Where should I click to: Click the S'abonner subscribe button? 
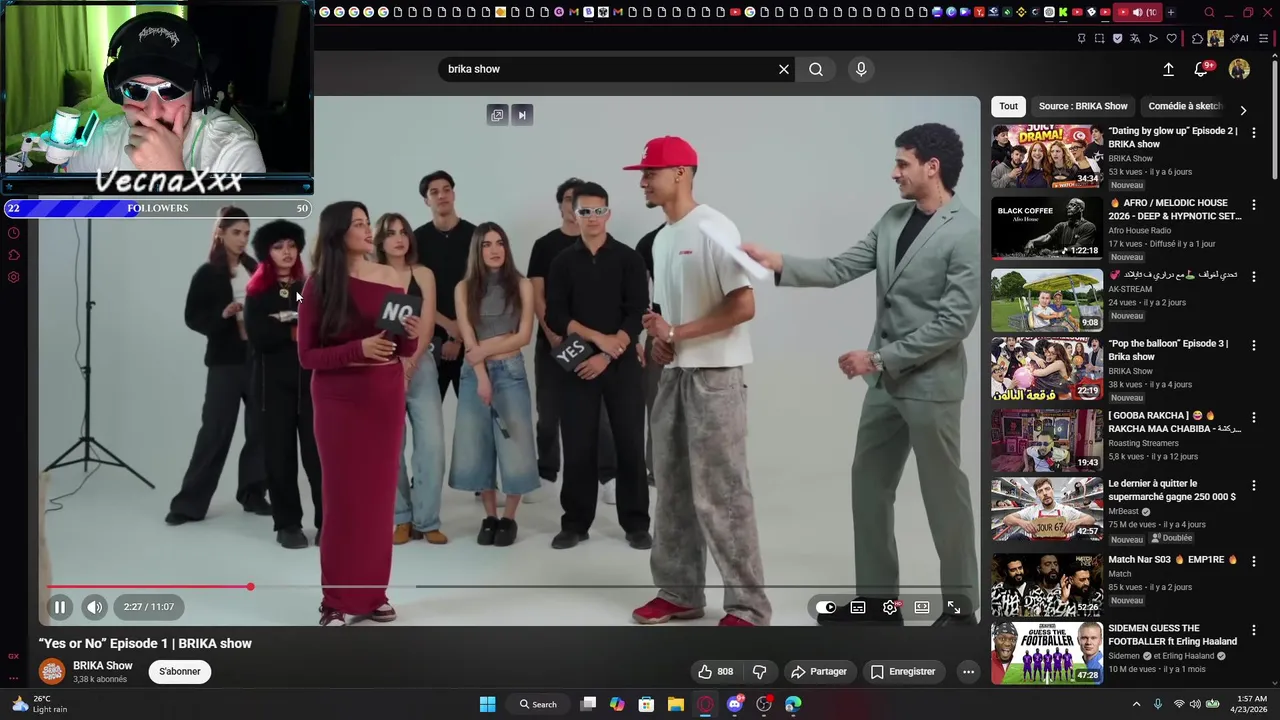[x=180, y=672]
